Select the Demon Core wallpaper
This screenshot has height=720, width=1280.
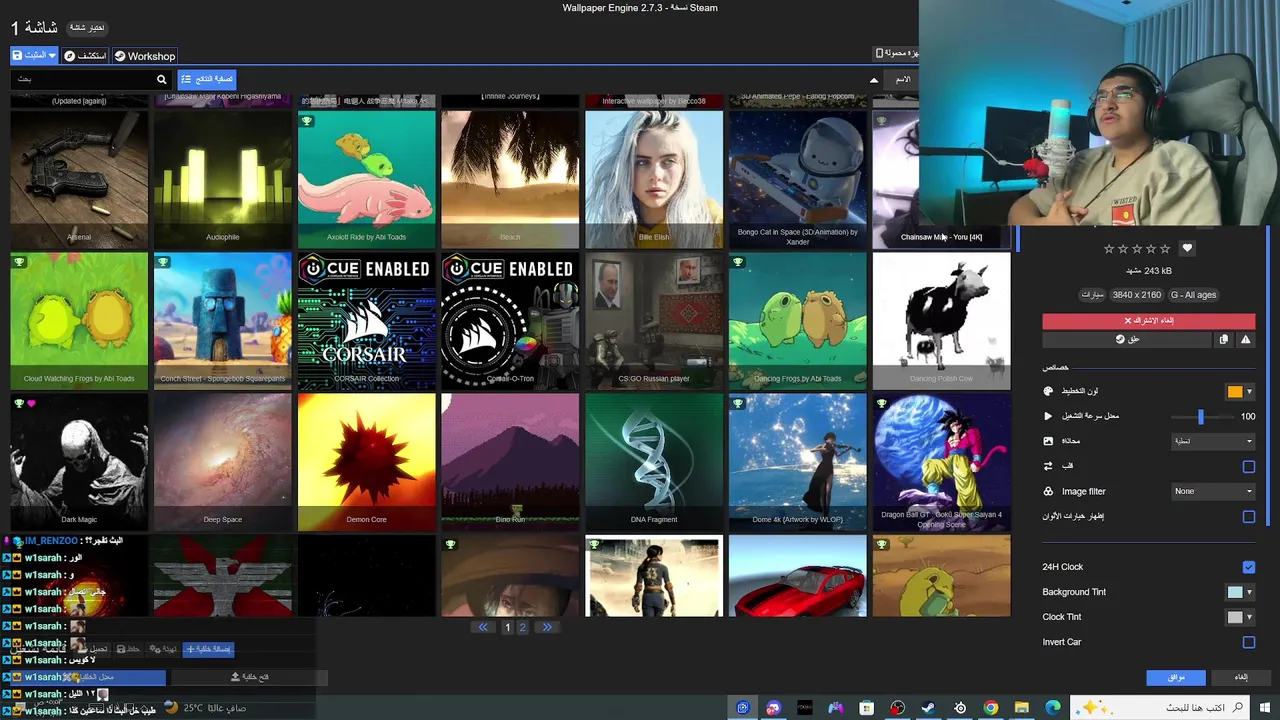(x=366, y=461)
